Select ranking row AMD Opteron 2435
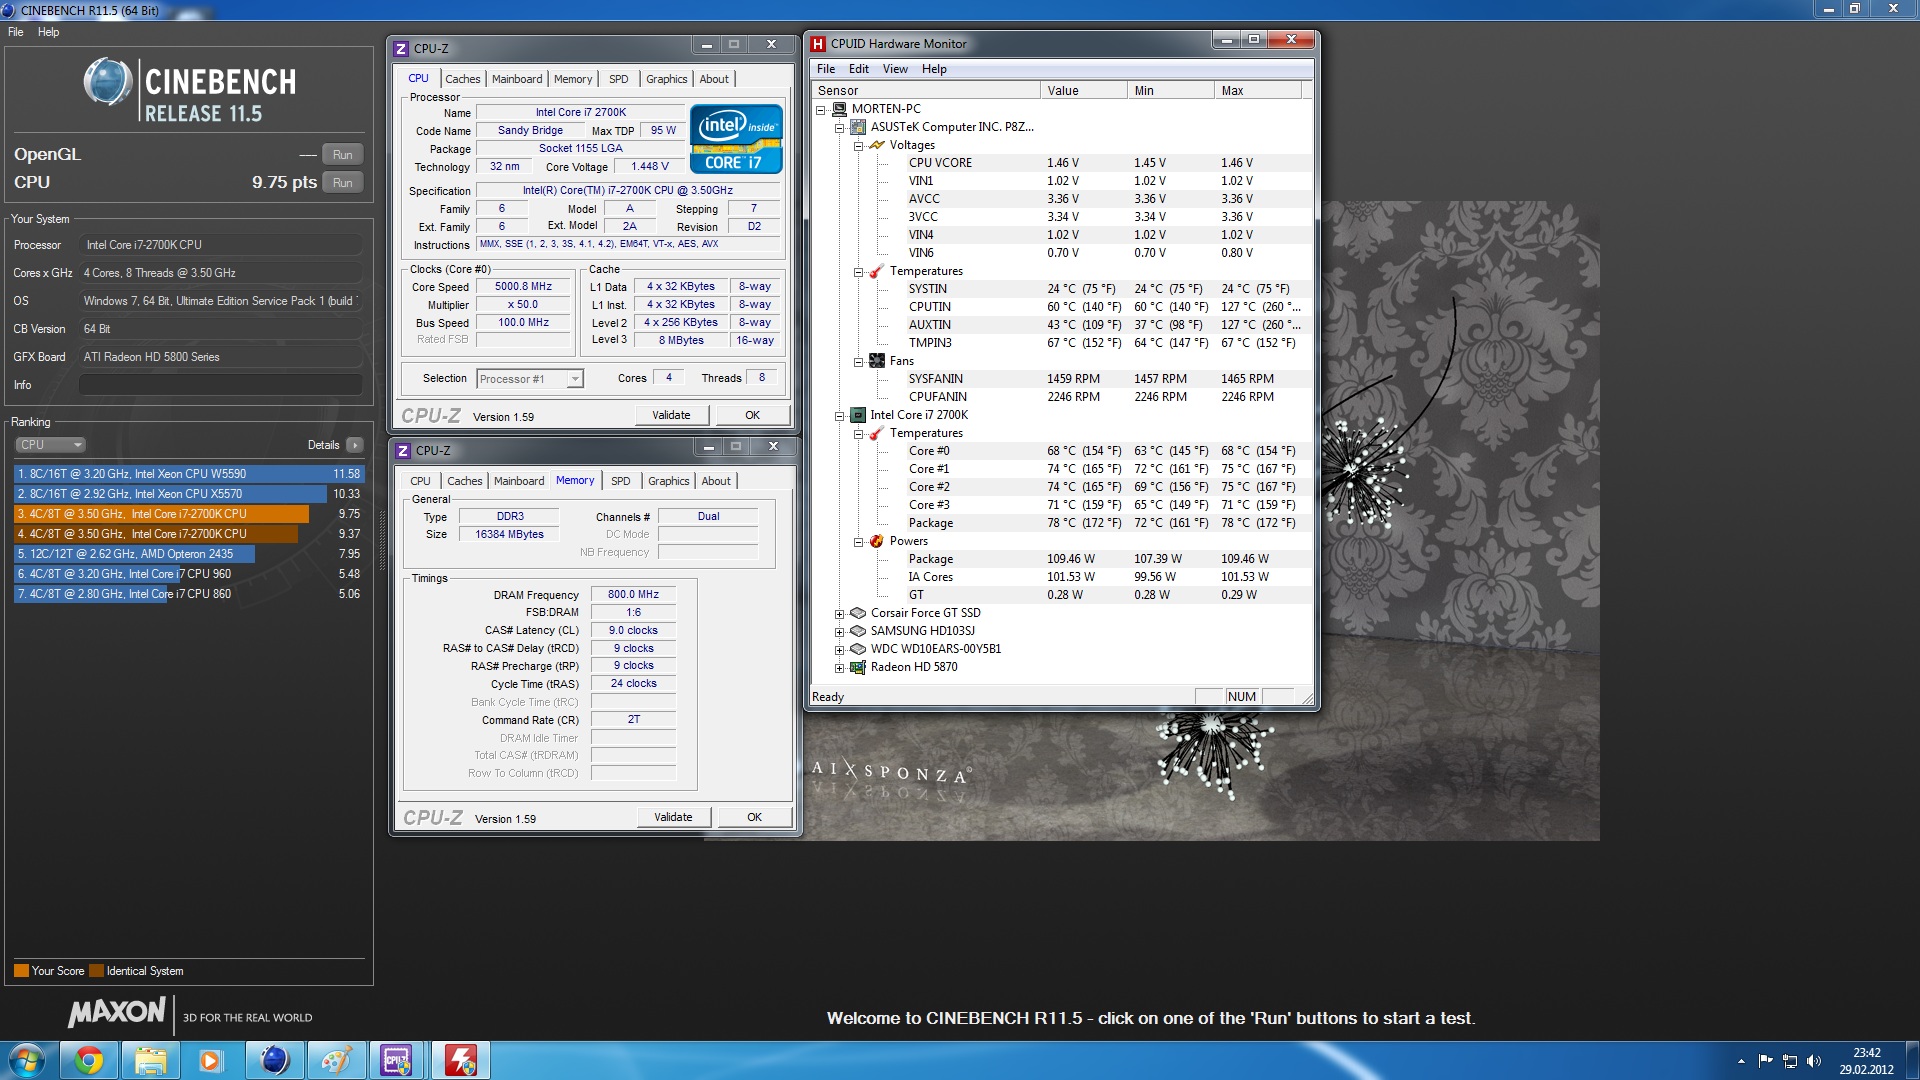The height and width of the screenshot is (1080, 1920). [x=189, y=554]
